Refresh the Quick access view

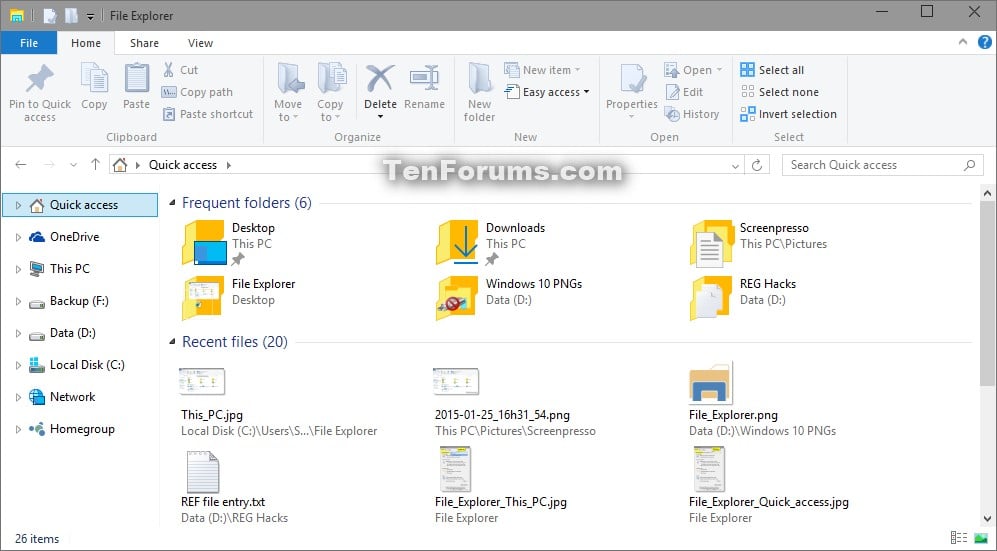757,165
